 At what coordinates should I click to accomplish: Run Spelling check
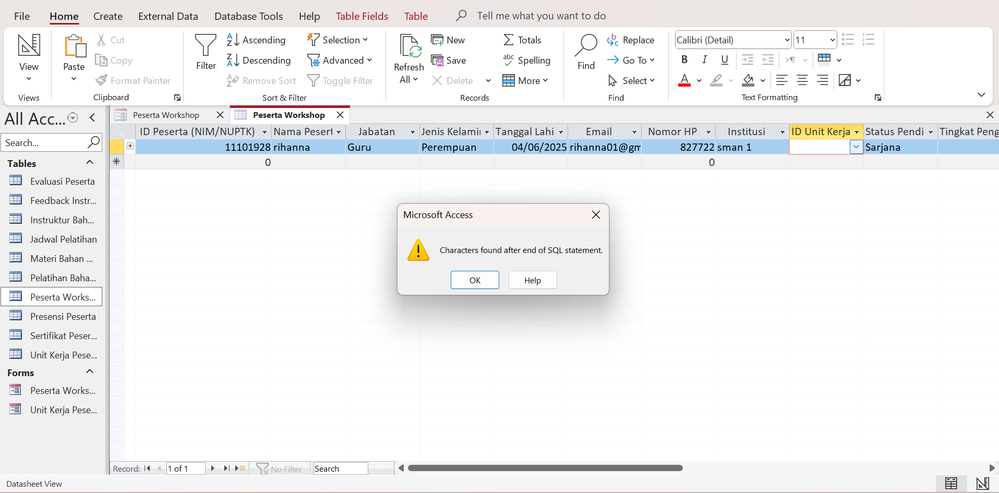[x=526, y=61]
